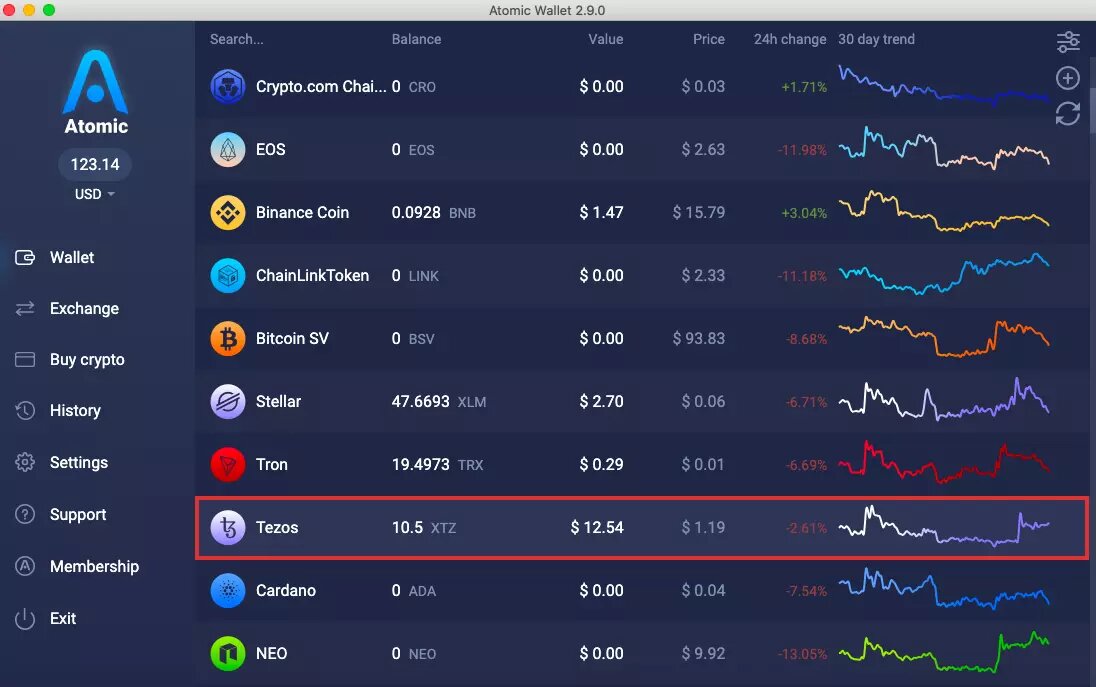Go to the Exchange page
1096x687 pixels.
click(84, 308)
